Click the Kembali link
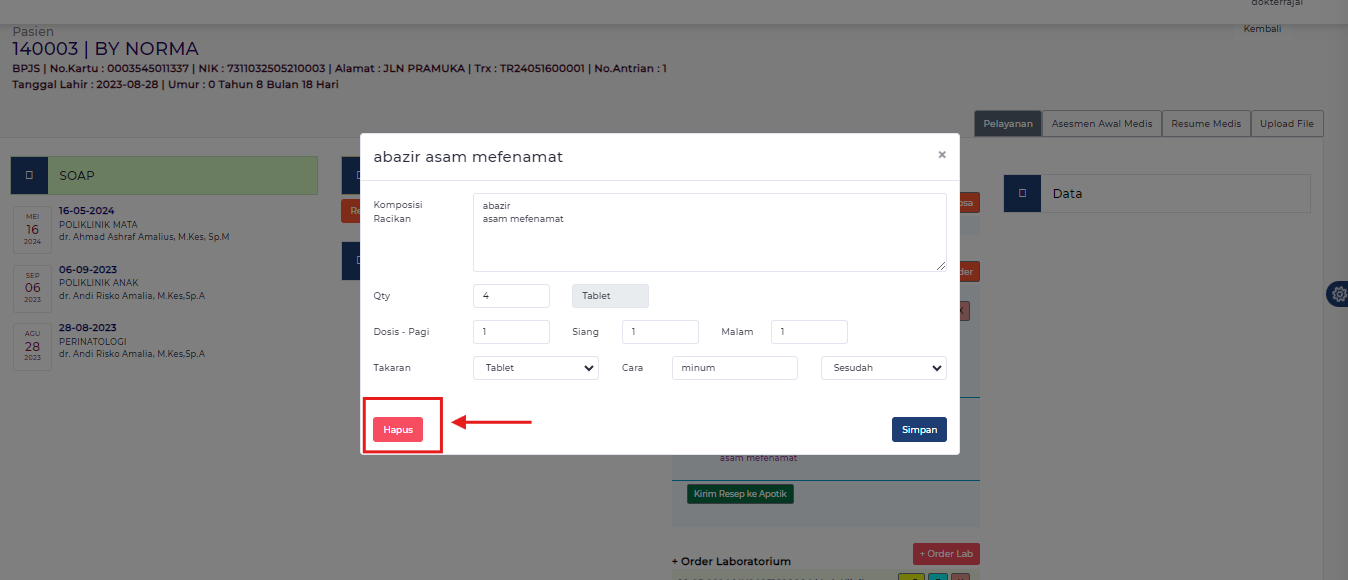The width and height of the screenshot is (1348, 580). coord(1261,29)
